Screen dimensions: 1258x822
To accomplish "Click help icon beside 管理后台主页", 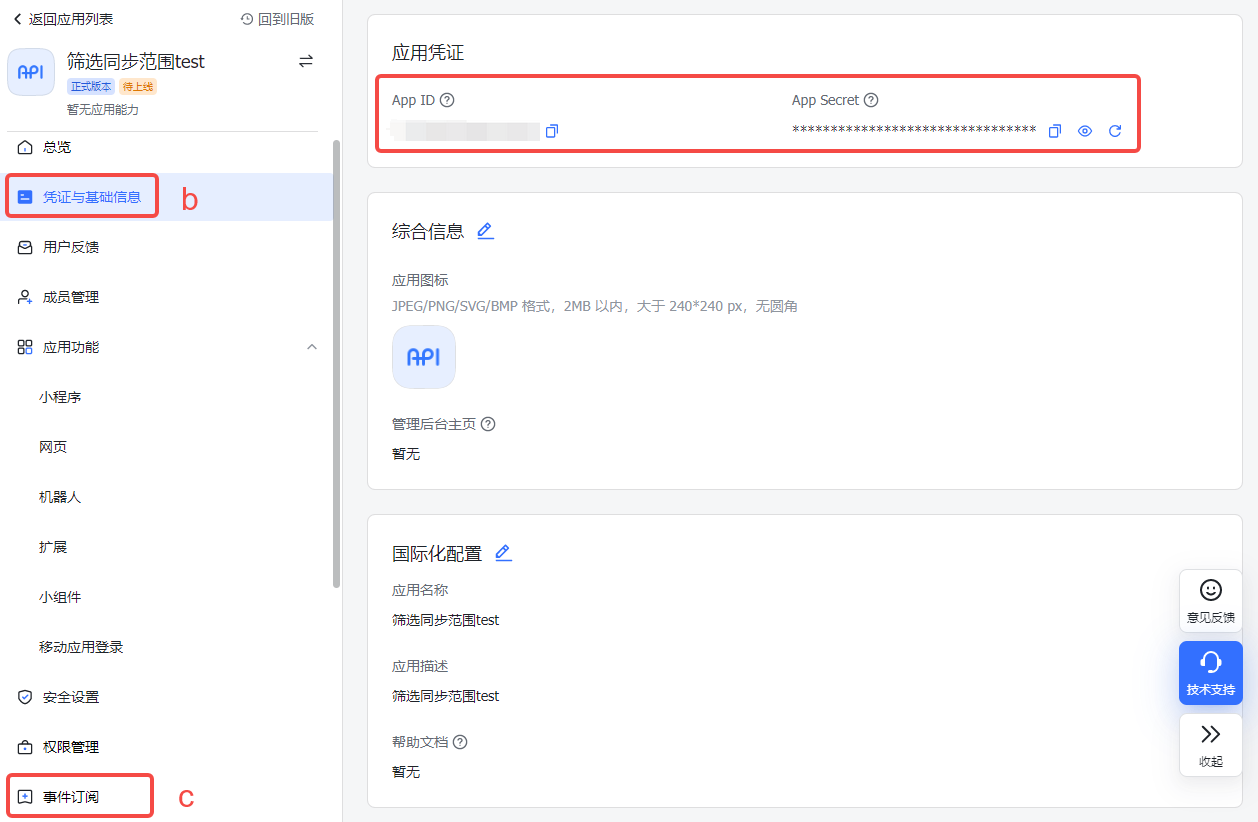I will (488, 424).
